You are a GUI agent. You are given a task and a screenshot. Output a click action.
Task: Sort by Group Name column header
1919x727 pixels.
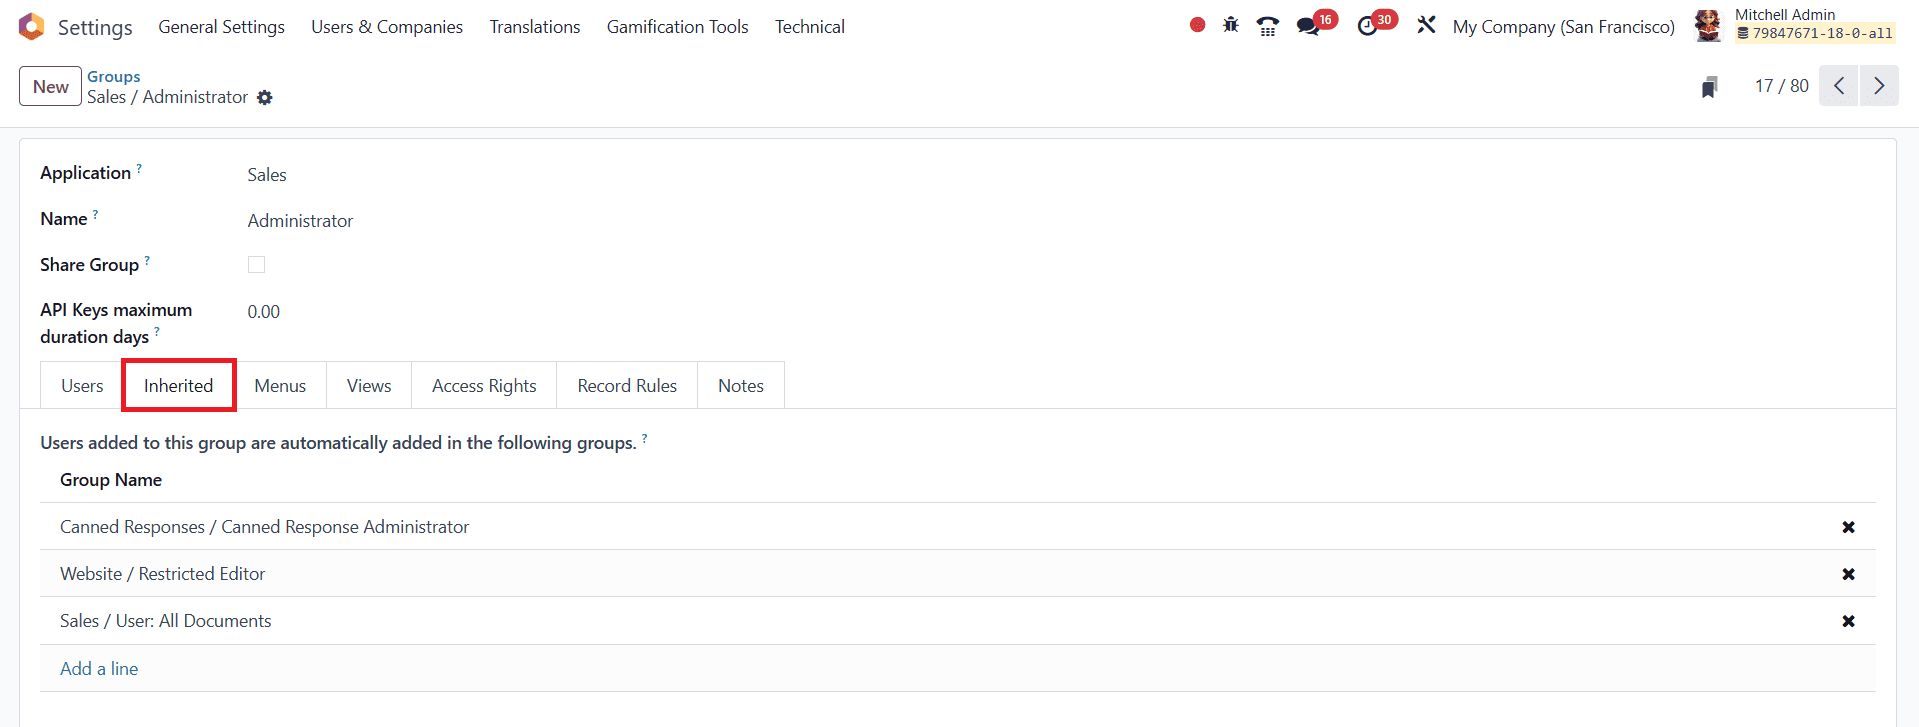click(111, 480)
